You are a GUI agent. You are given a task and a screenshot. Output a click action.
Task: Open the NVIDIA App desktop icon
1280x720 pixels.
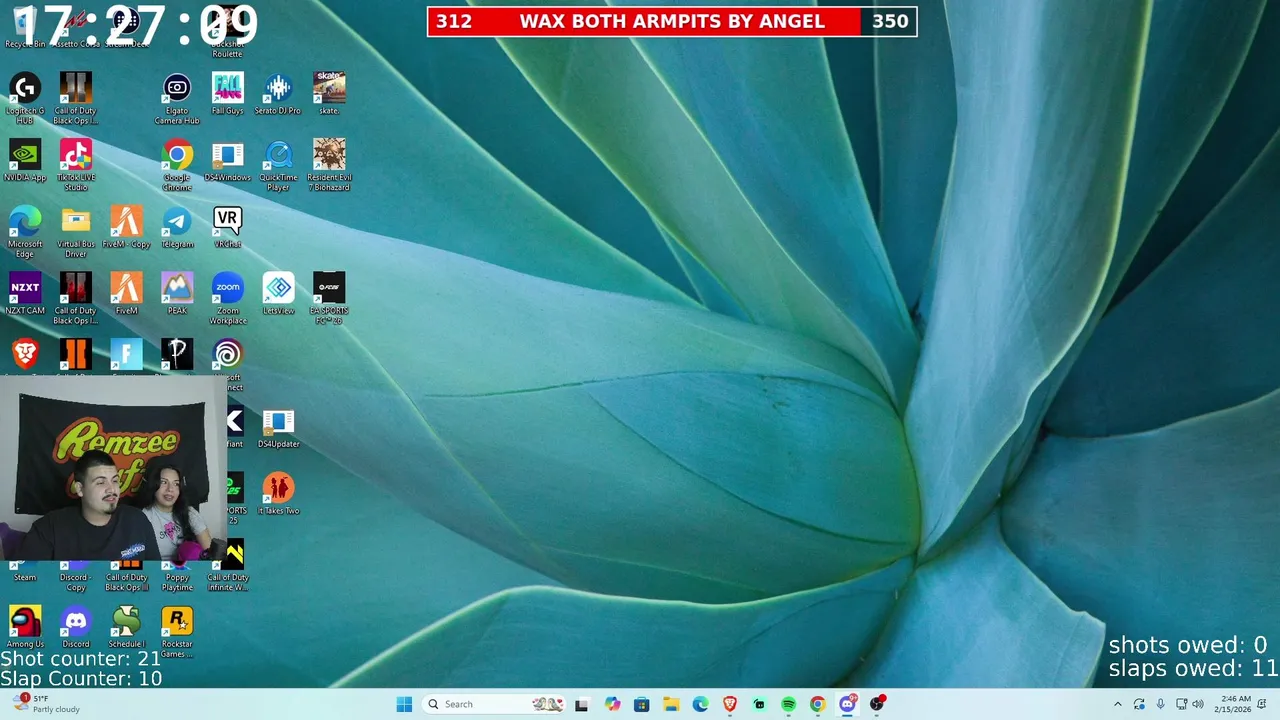click(x=25, y=161)
